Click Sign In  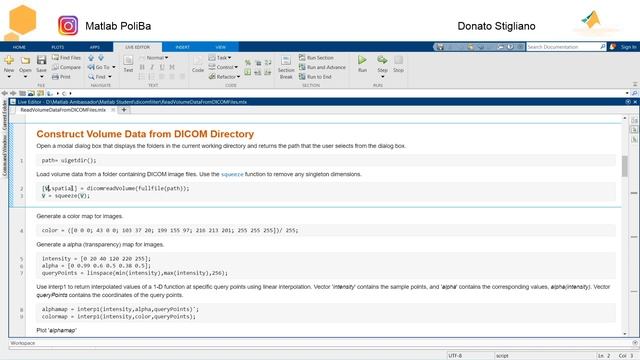click(x=629, y=47)
